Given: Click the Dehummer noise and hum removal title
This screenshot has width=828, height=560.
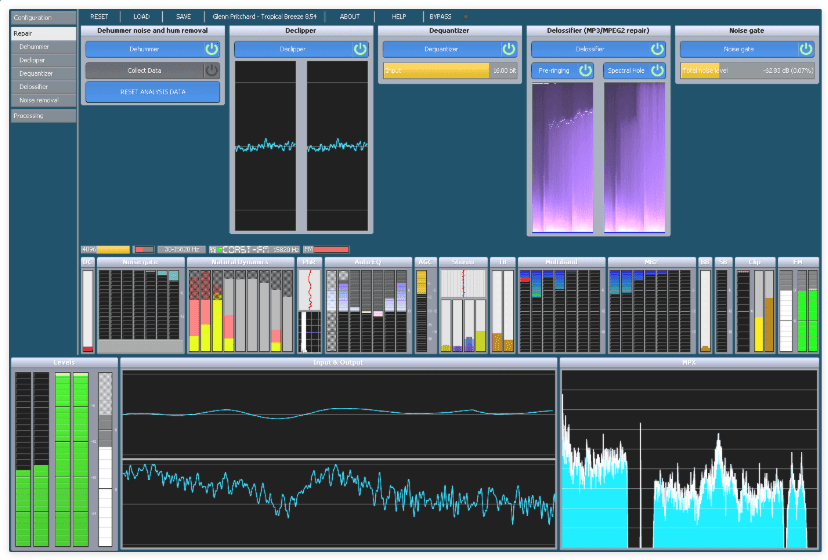Looking at the screenshot, I should click(153, 31).
